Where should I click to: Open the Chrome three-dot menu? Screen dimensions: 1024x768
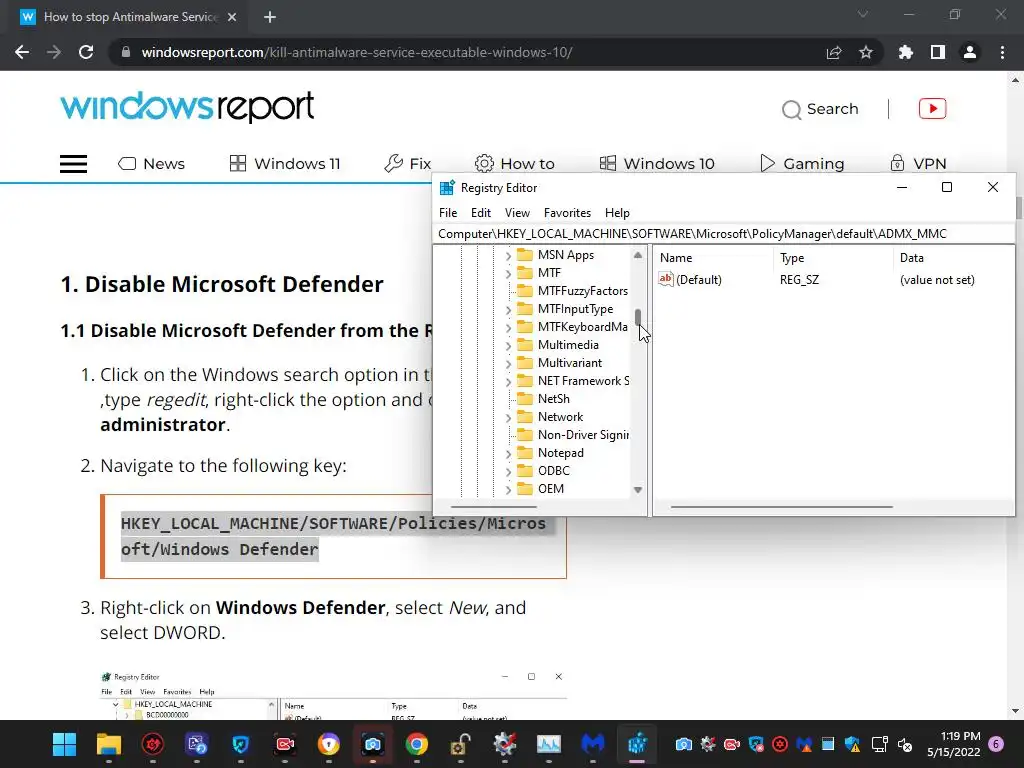click(x=1002, y=52)
